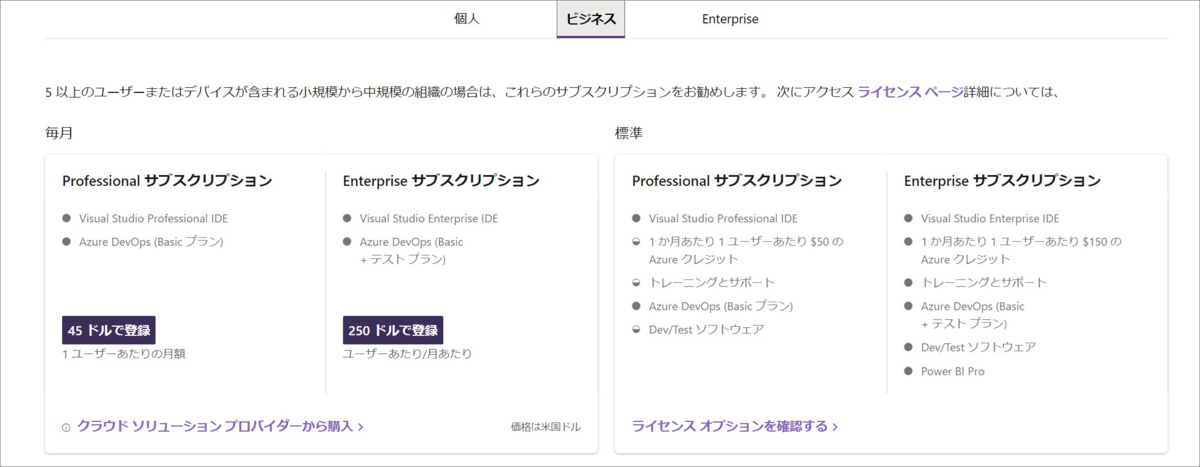Click half-filled bullet beside Dev/Test ソフトウェア in Professional
The image size is (1200, 467).
point(636,329)
